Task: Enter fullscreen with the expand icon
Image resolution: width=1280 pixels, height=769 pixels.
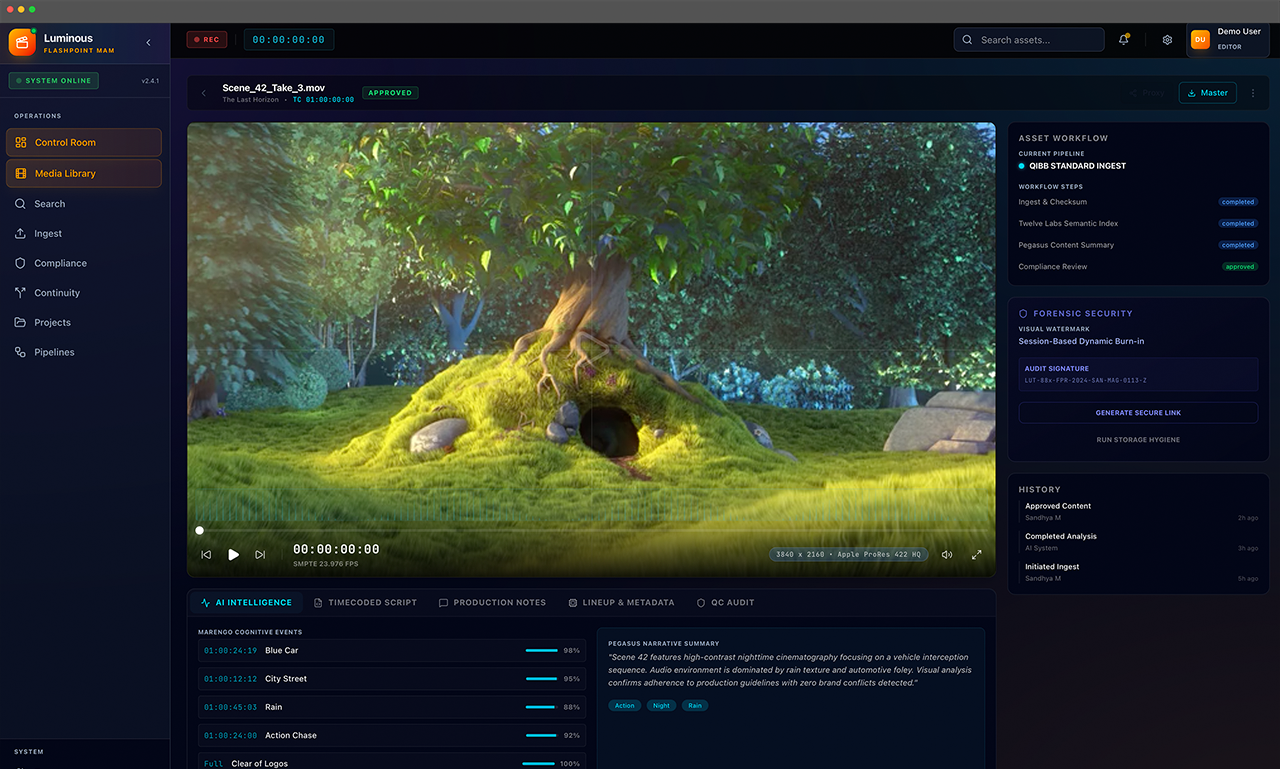Action: tap(977, 555)
